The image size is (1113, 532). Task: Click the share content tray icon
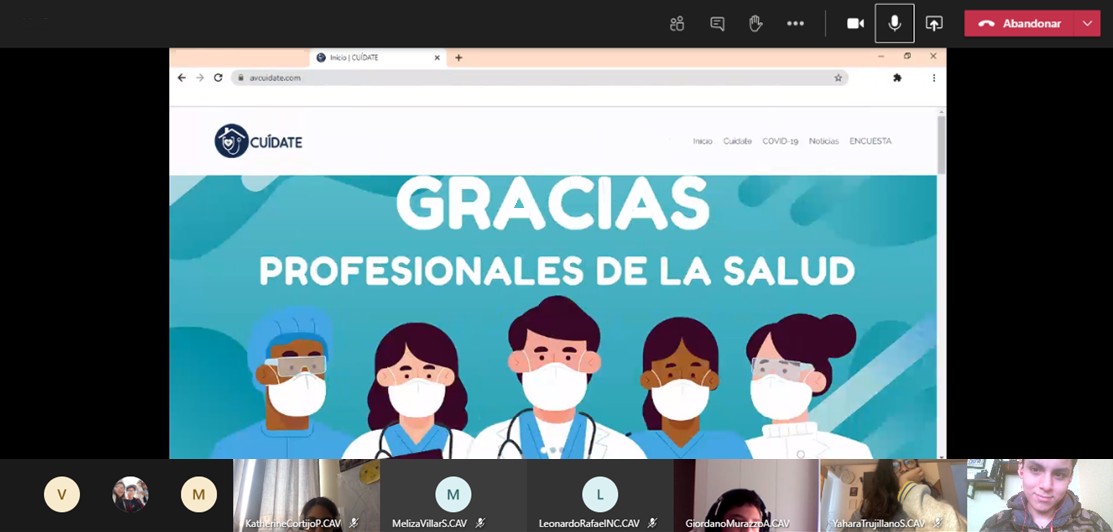coord(934,23)
